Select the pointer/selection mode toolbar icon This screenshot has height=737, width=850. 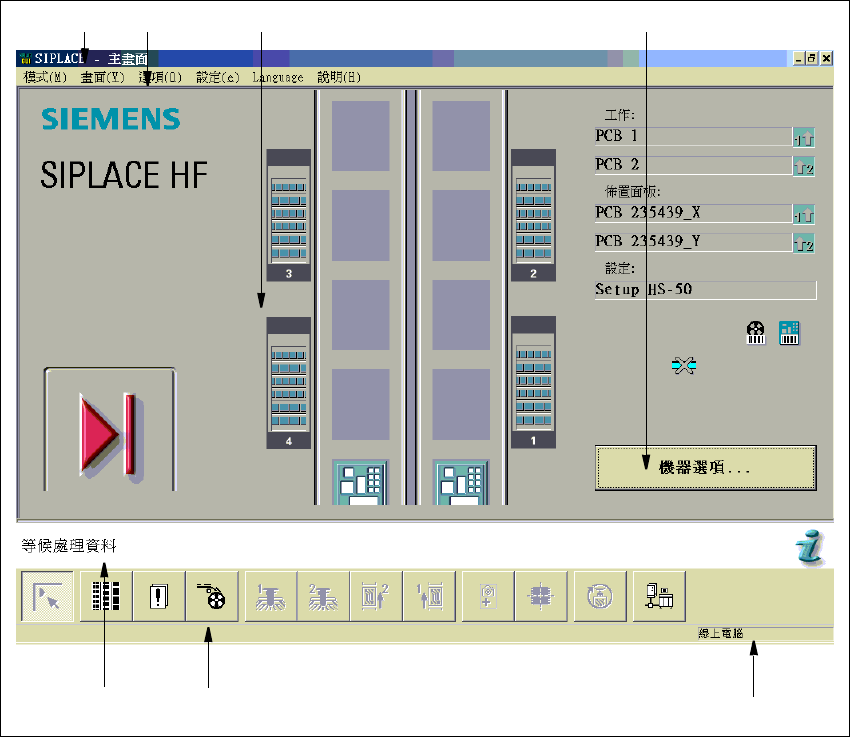(47, 596)
